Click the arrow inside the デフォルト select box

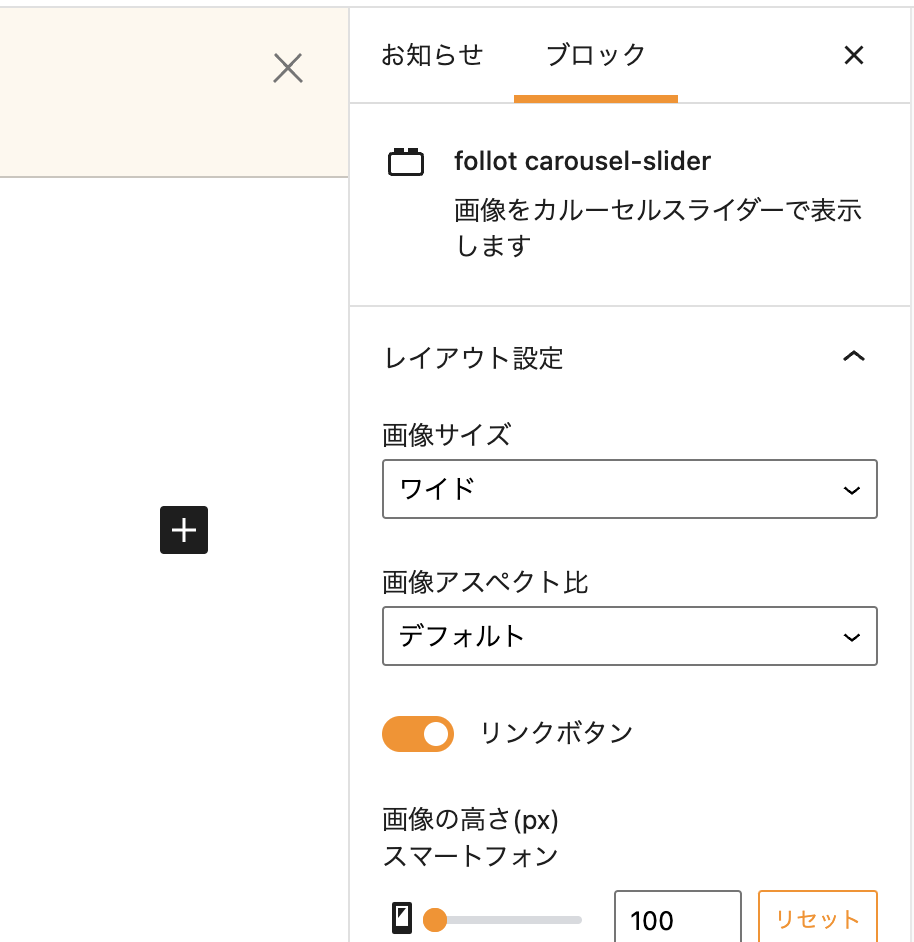click(851, 637)
